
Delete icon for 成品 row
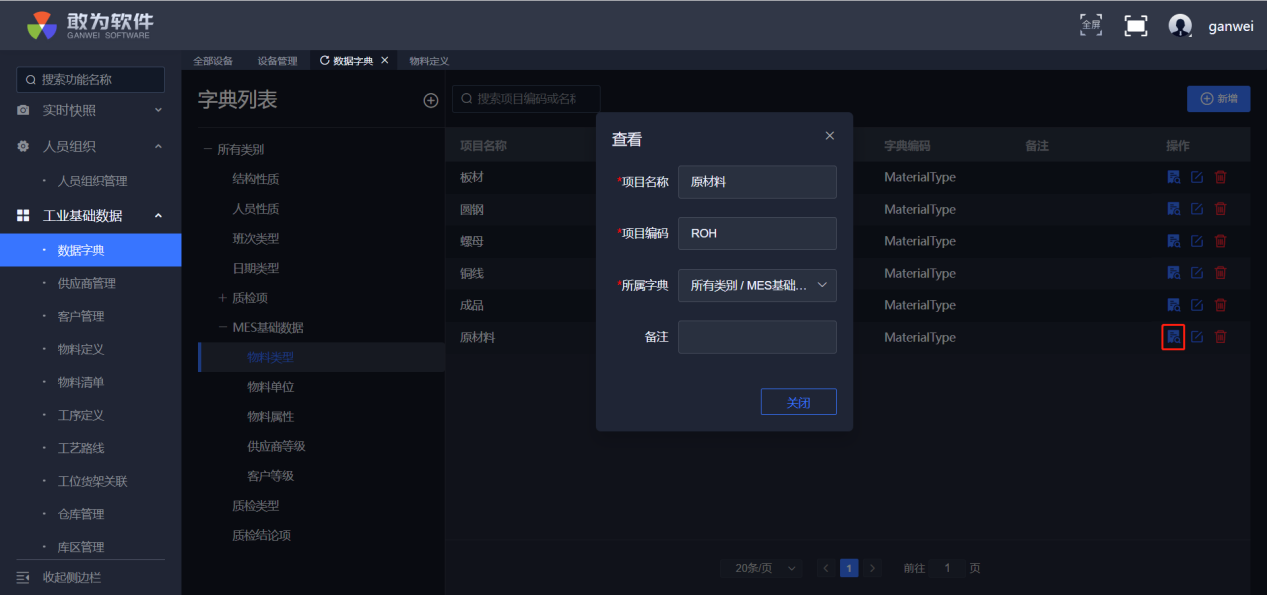click(x=1220, y=305)
